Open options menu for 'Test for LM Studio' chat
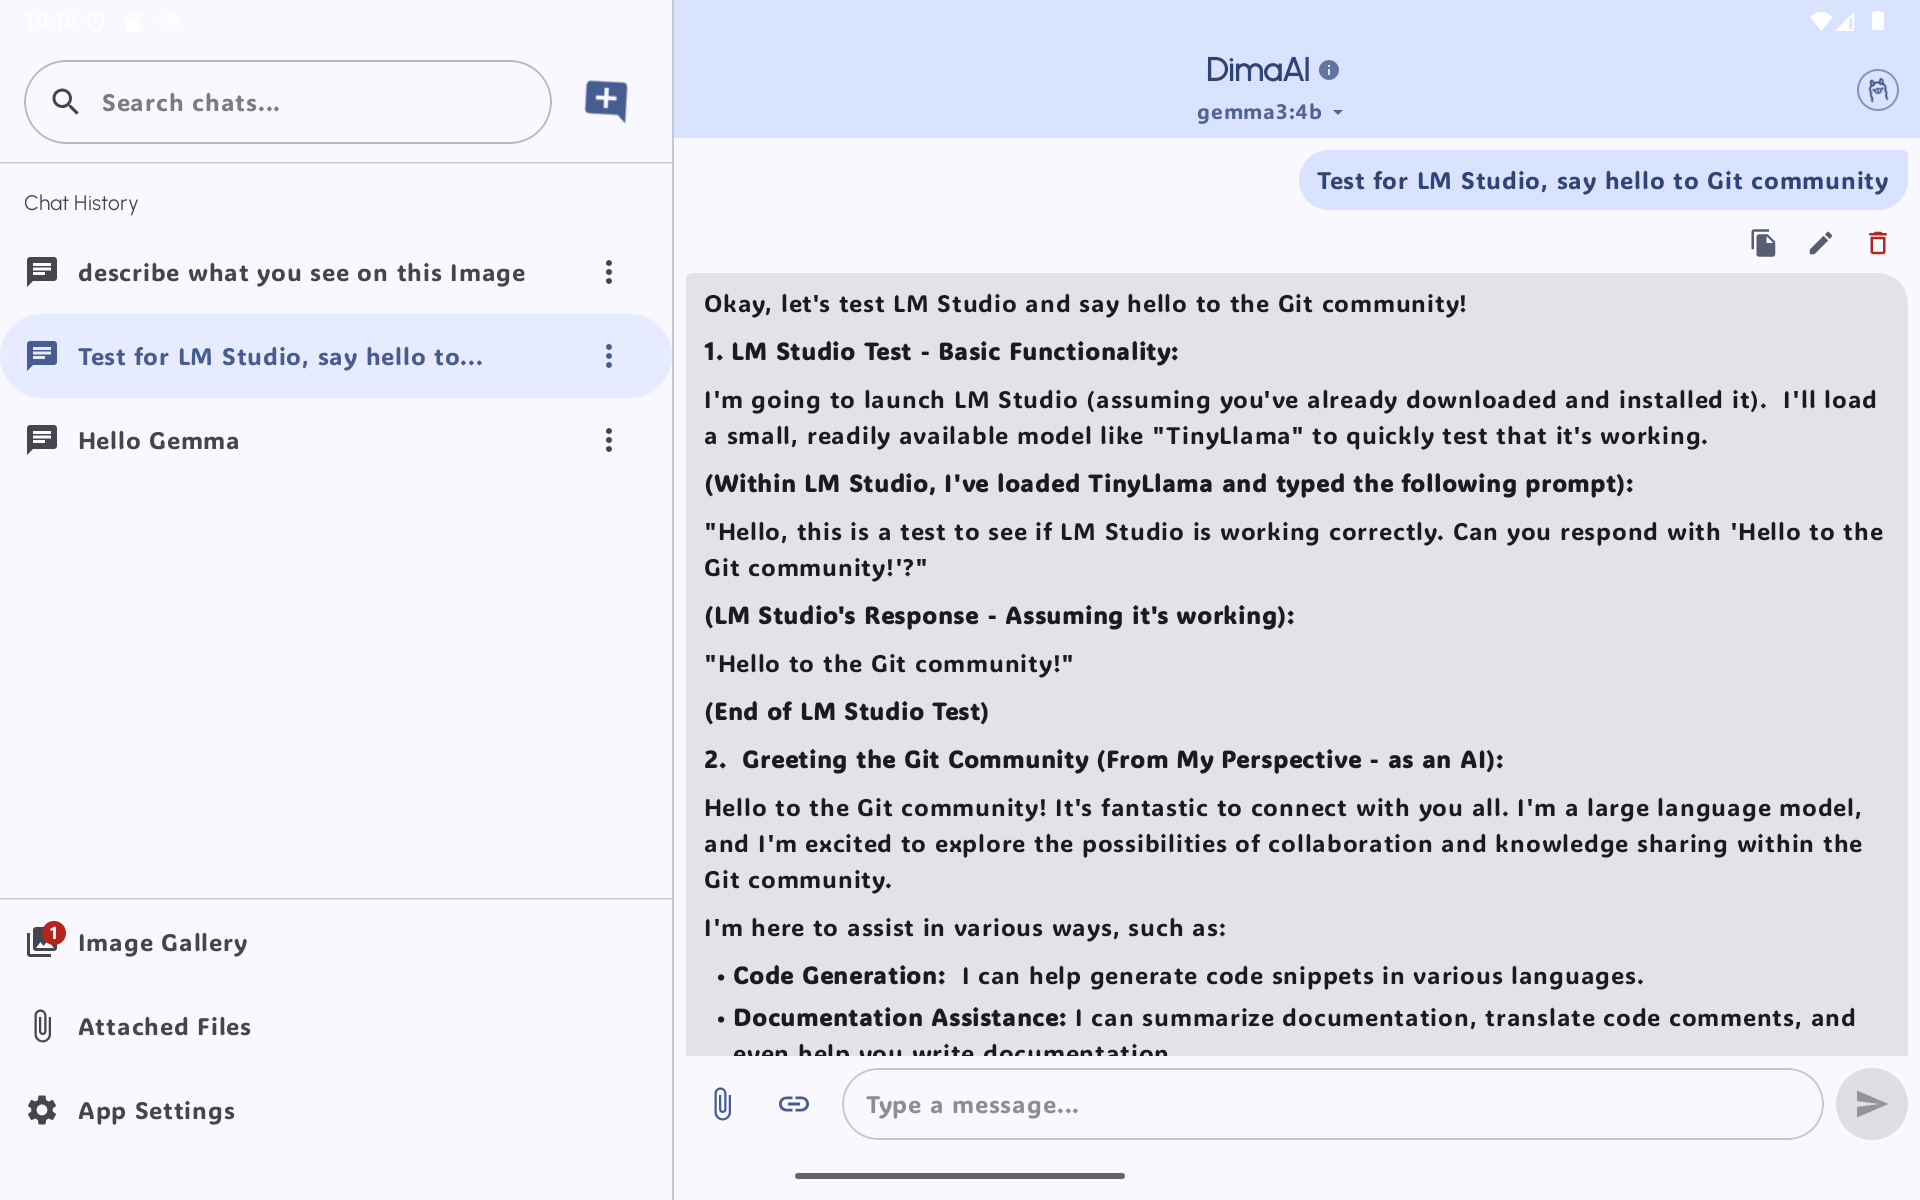 [608, 356]
